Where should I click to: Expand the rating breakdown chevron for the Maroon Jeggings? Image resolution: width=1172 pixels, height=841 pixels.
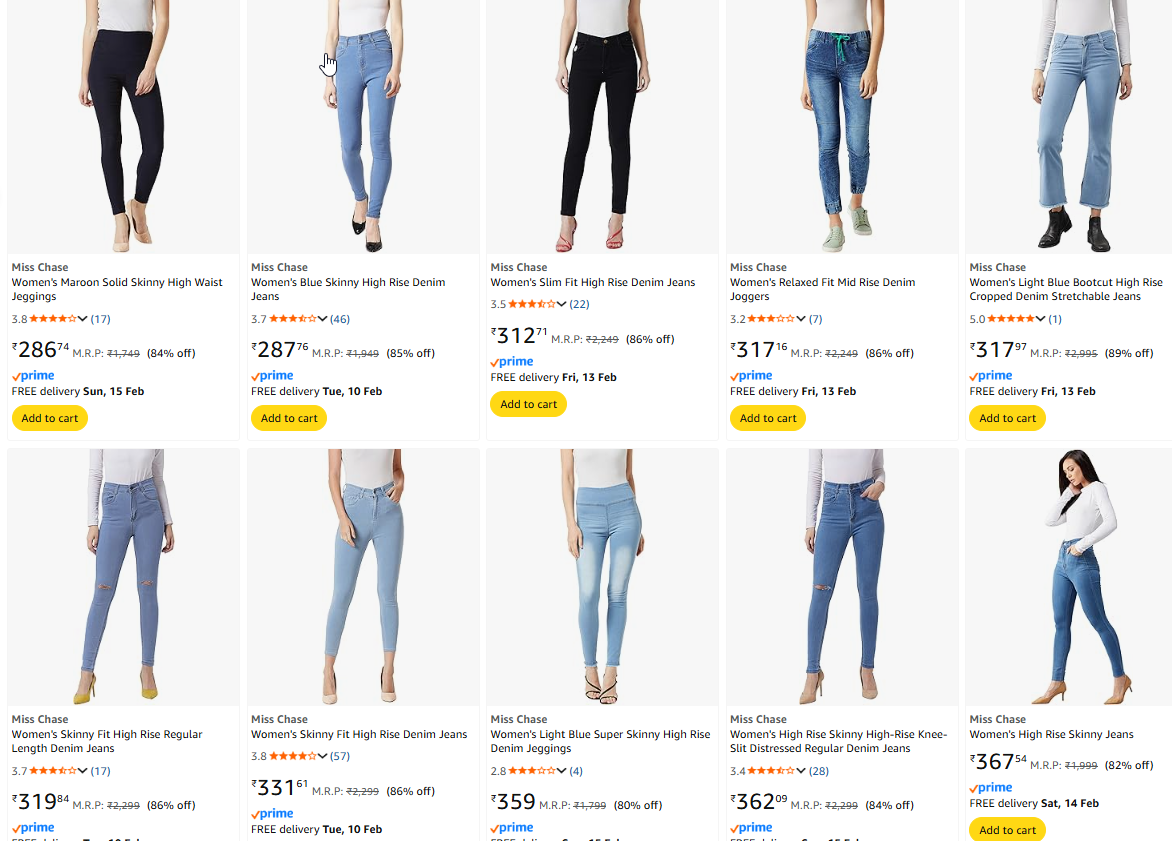coord(82,319)
